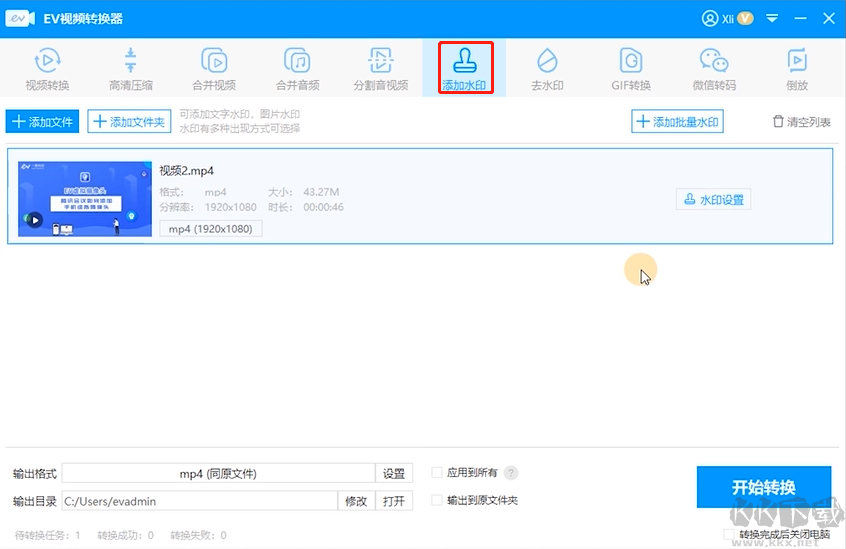Click the 43.27M file size value
846x549 pixels.
pos(321,192)
